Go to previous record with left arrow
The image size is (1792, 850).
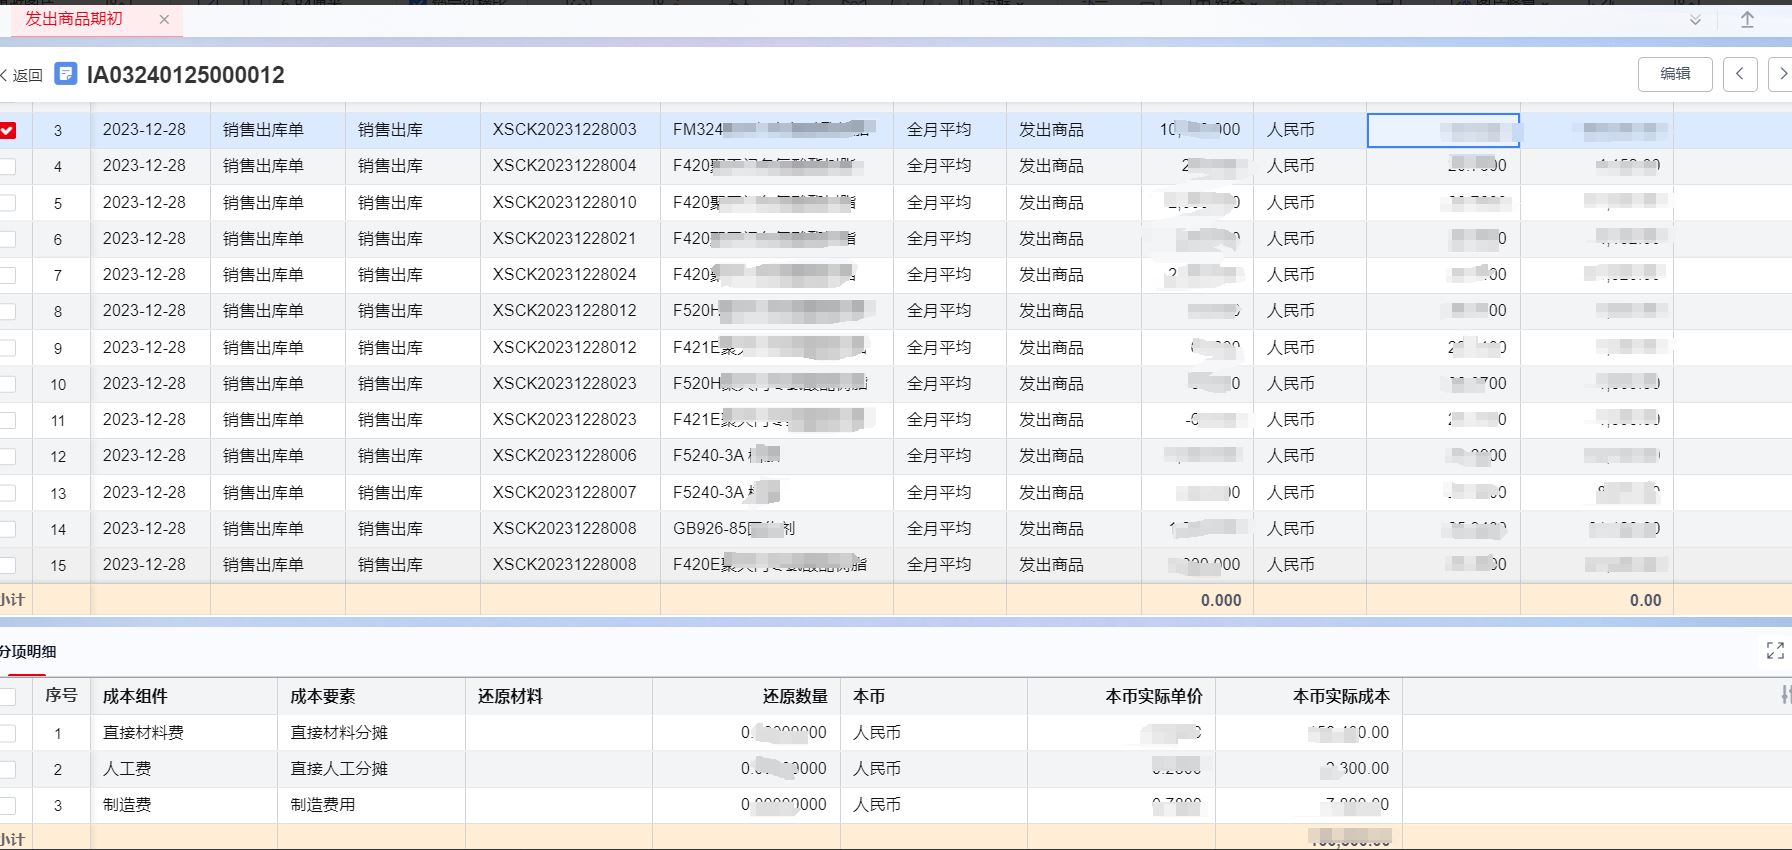click(1740, 74)
